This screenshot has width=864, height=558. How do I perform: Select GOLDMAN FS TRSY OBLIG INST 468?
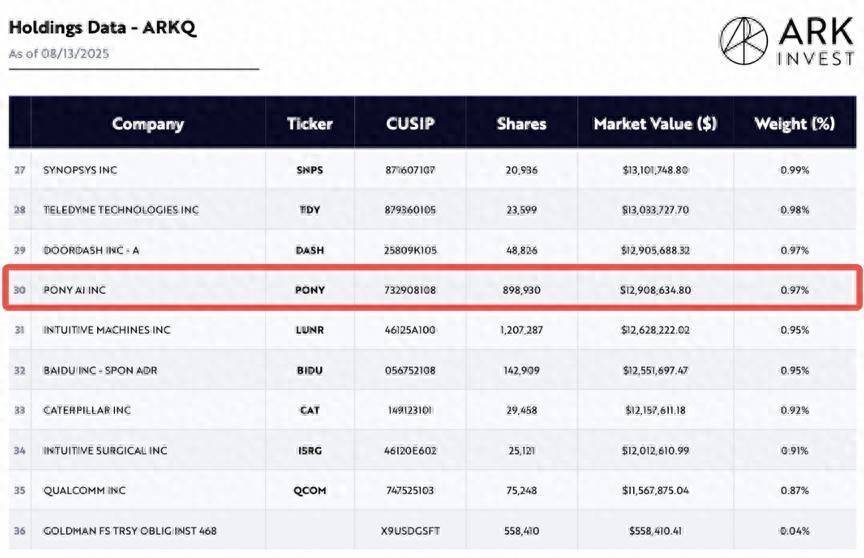[130, 531]
